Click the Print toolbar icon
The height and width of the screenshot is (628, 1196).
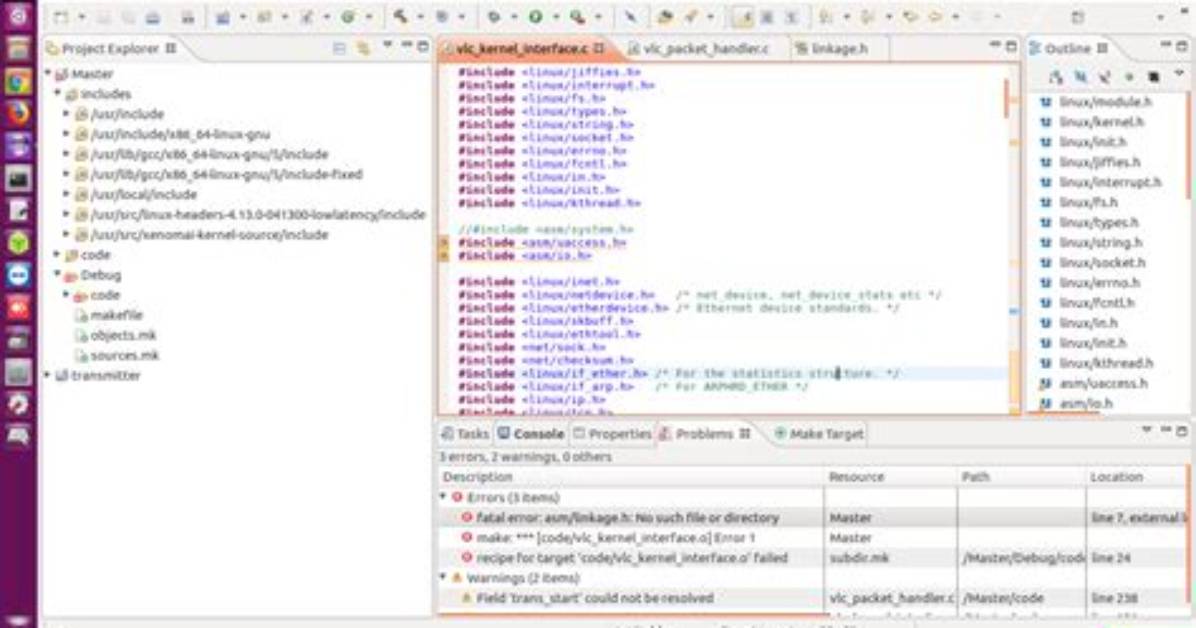tap(153, 17)
